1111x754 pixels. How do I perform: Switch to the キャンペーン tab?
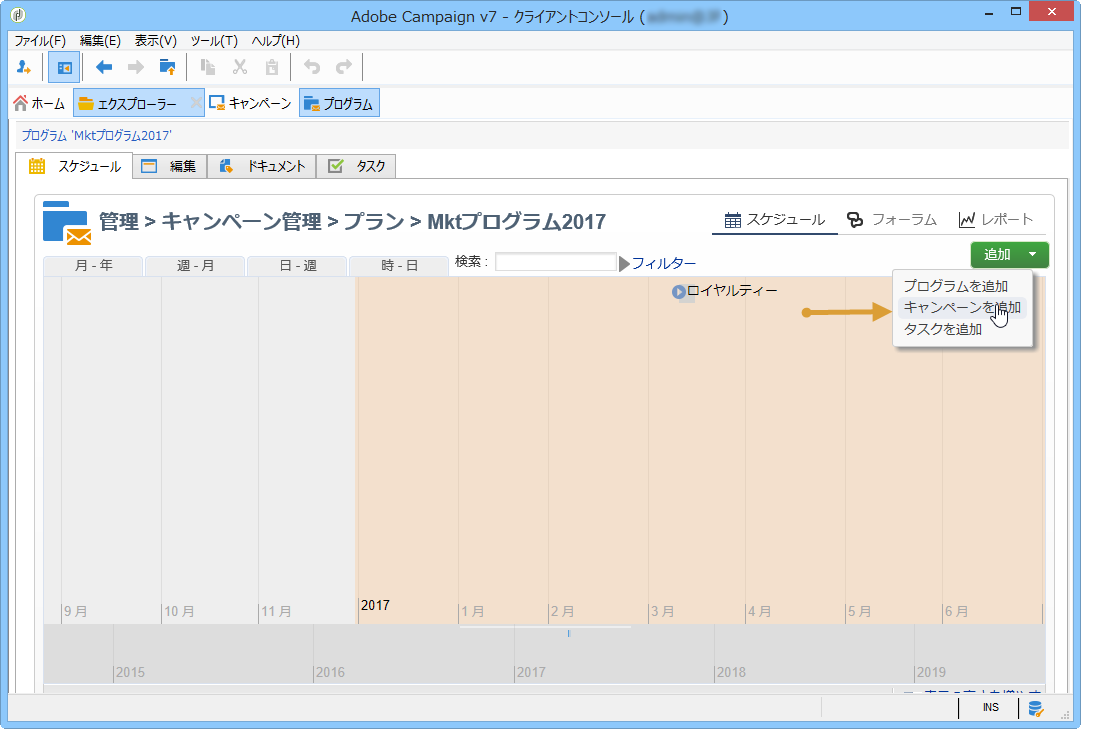250,103
